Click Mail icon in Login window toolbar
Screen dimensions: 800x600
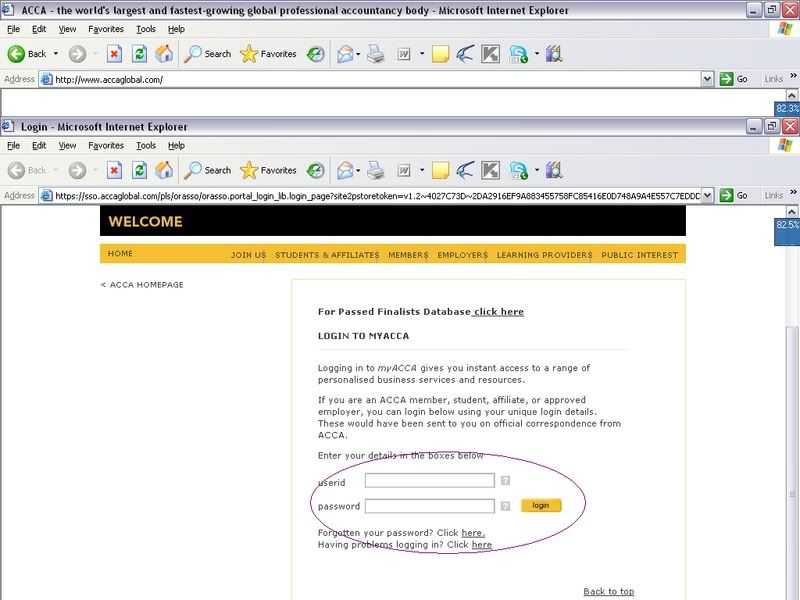[345, 170]
